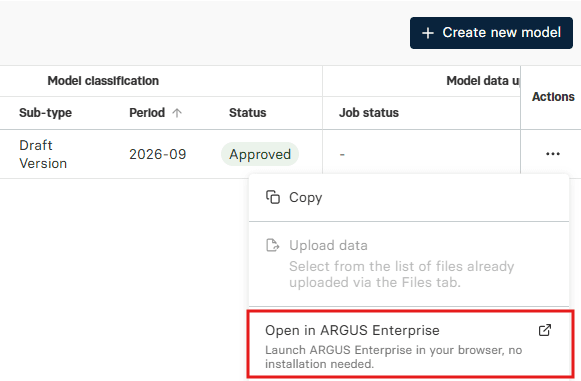This screenshot has width=581, height=381.
Task: Click the Copy icon in the menu
Action: click(x=273, y=197)
